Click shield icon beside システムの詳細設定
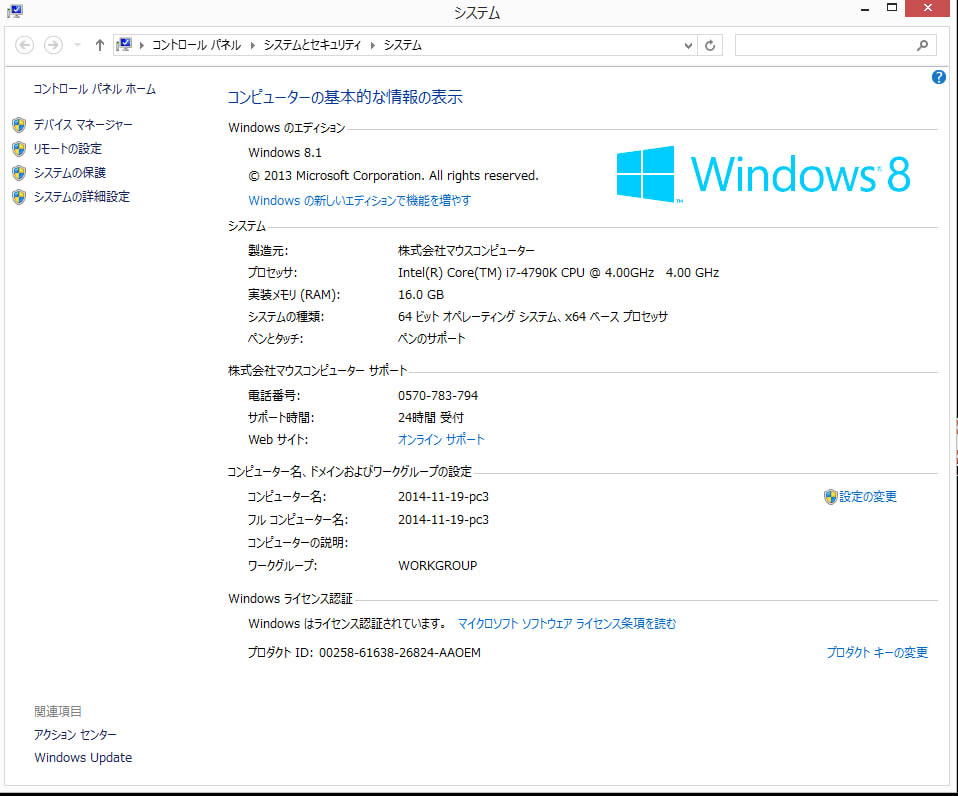Image resolution: width=958 pixels, height=796 pixels. tap(19, 197)
